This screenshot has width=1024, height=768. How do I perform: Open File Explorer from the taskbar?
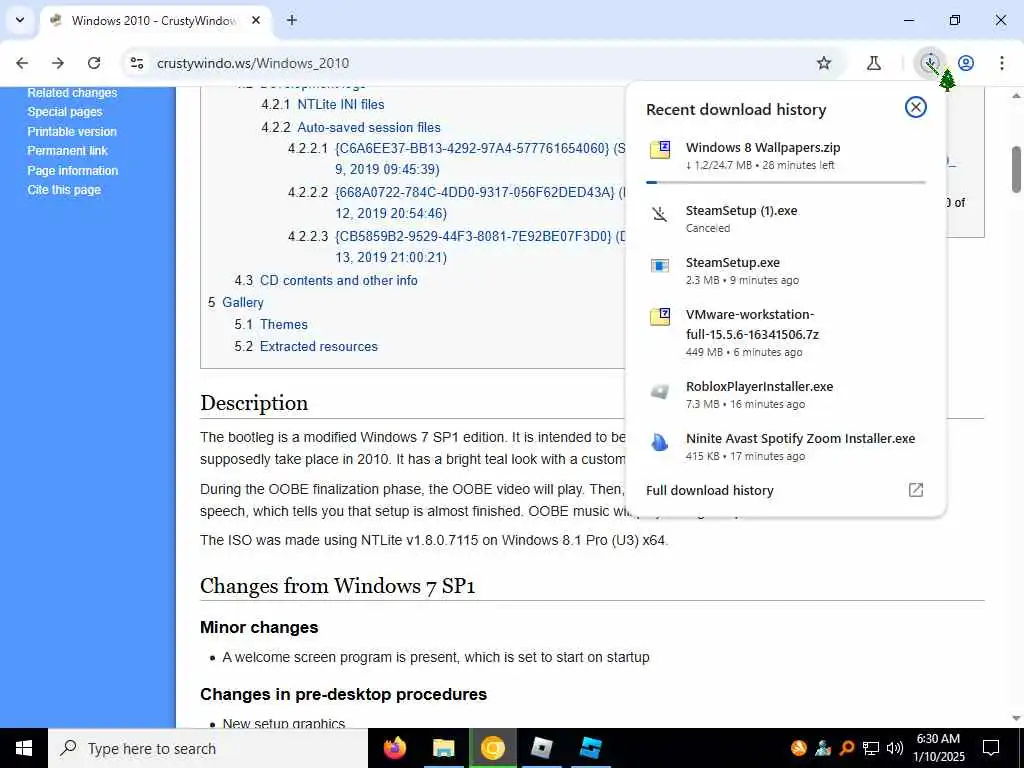pyautogui.click(x=443, y=748)
